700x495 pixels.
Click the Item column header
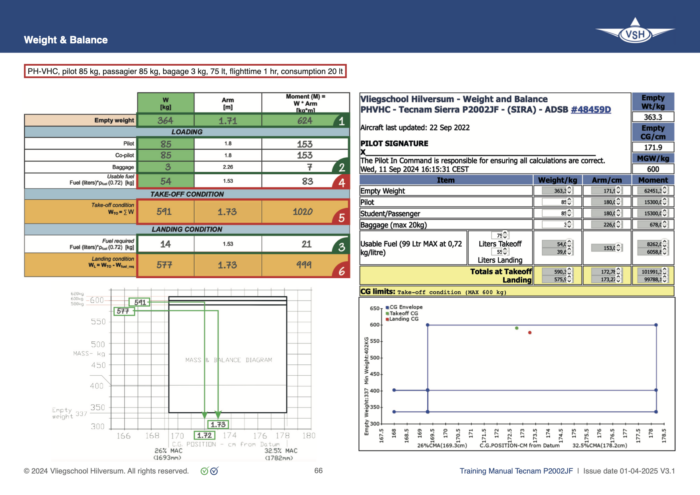click(x=446, y=180)
